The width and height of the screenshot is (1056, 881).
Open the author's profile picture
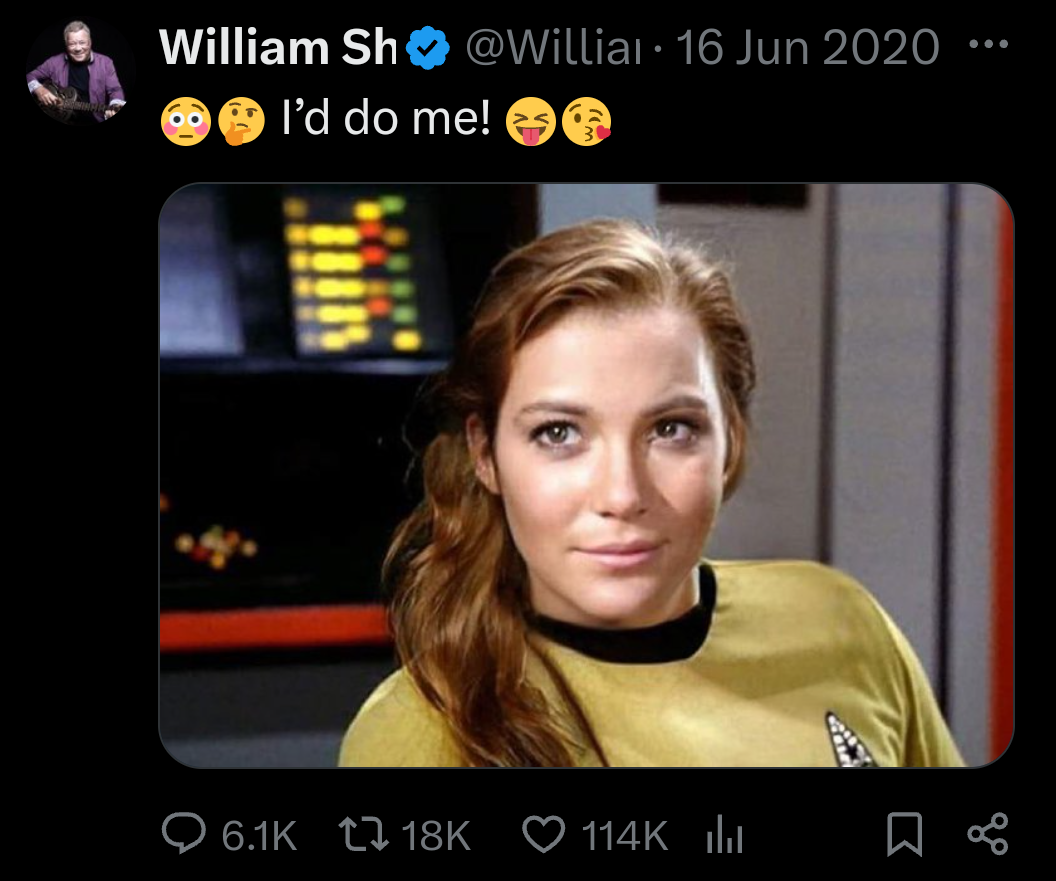76,74
